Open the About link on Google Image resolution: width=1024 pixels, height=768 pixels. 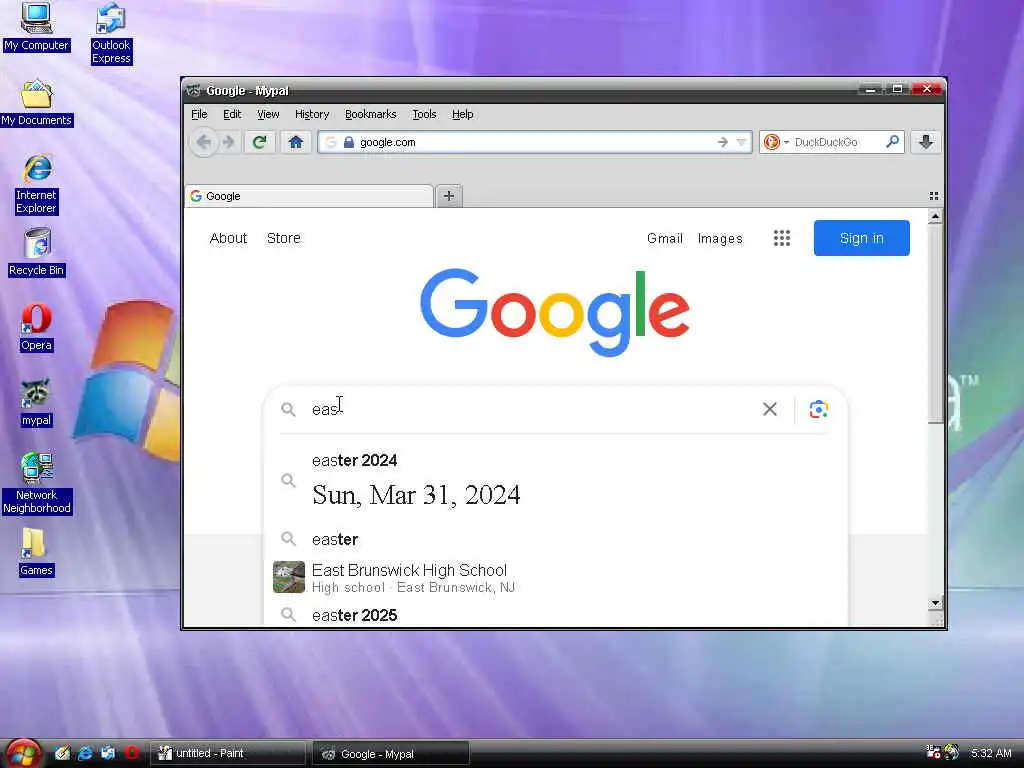point(228,238)
